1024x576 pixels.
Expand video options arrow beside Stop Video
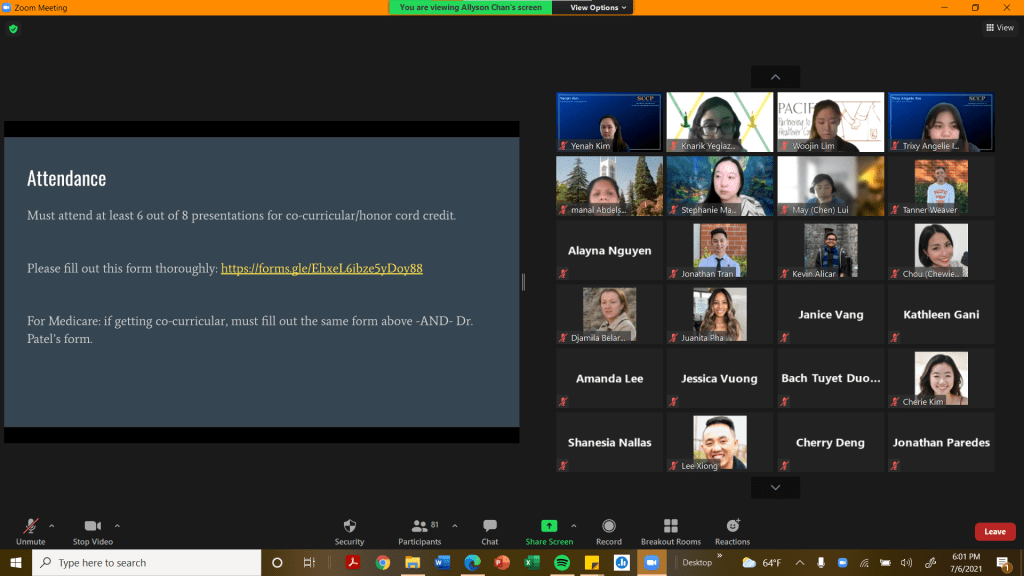click(x=117, y=525)
